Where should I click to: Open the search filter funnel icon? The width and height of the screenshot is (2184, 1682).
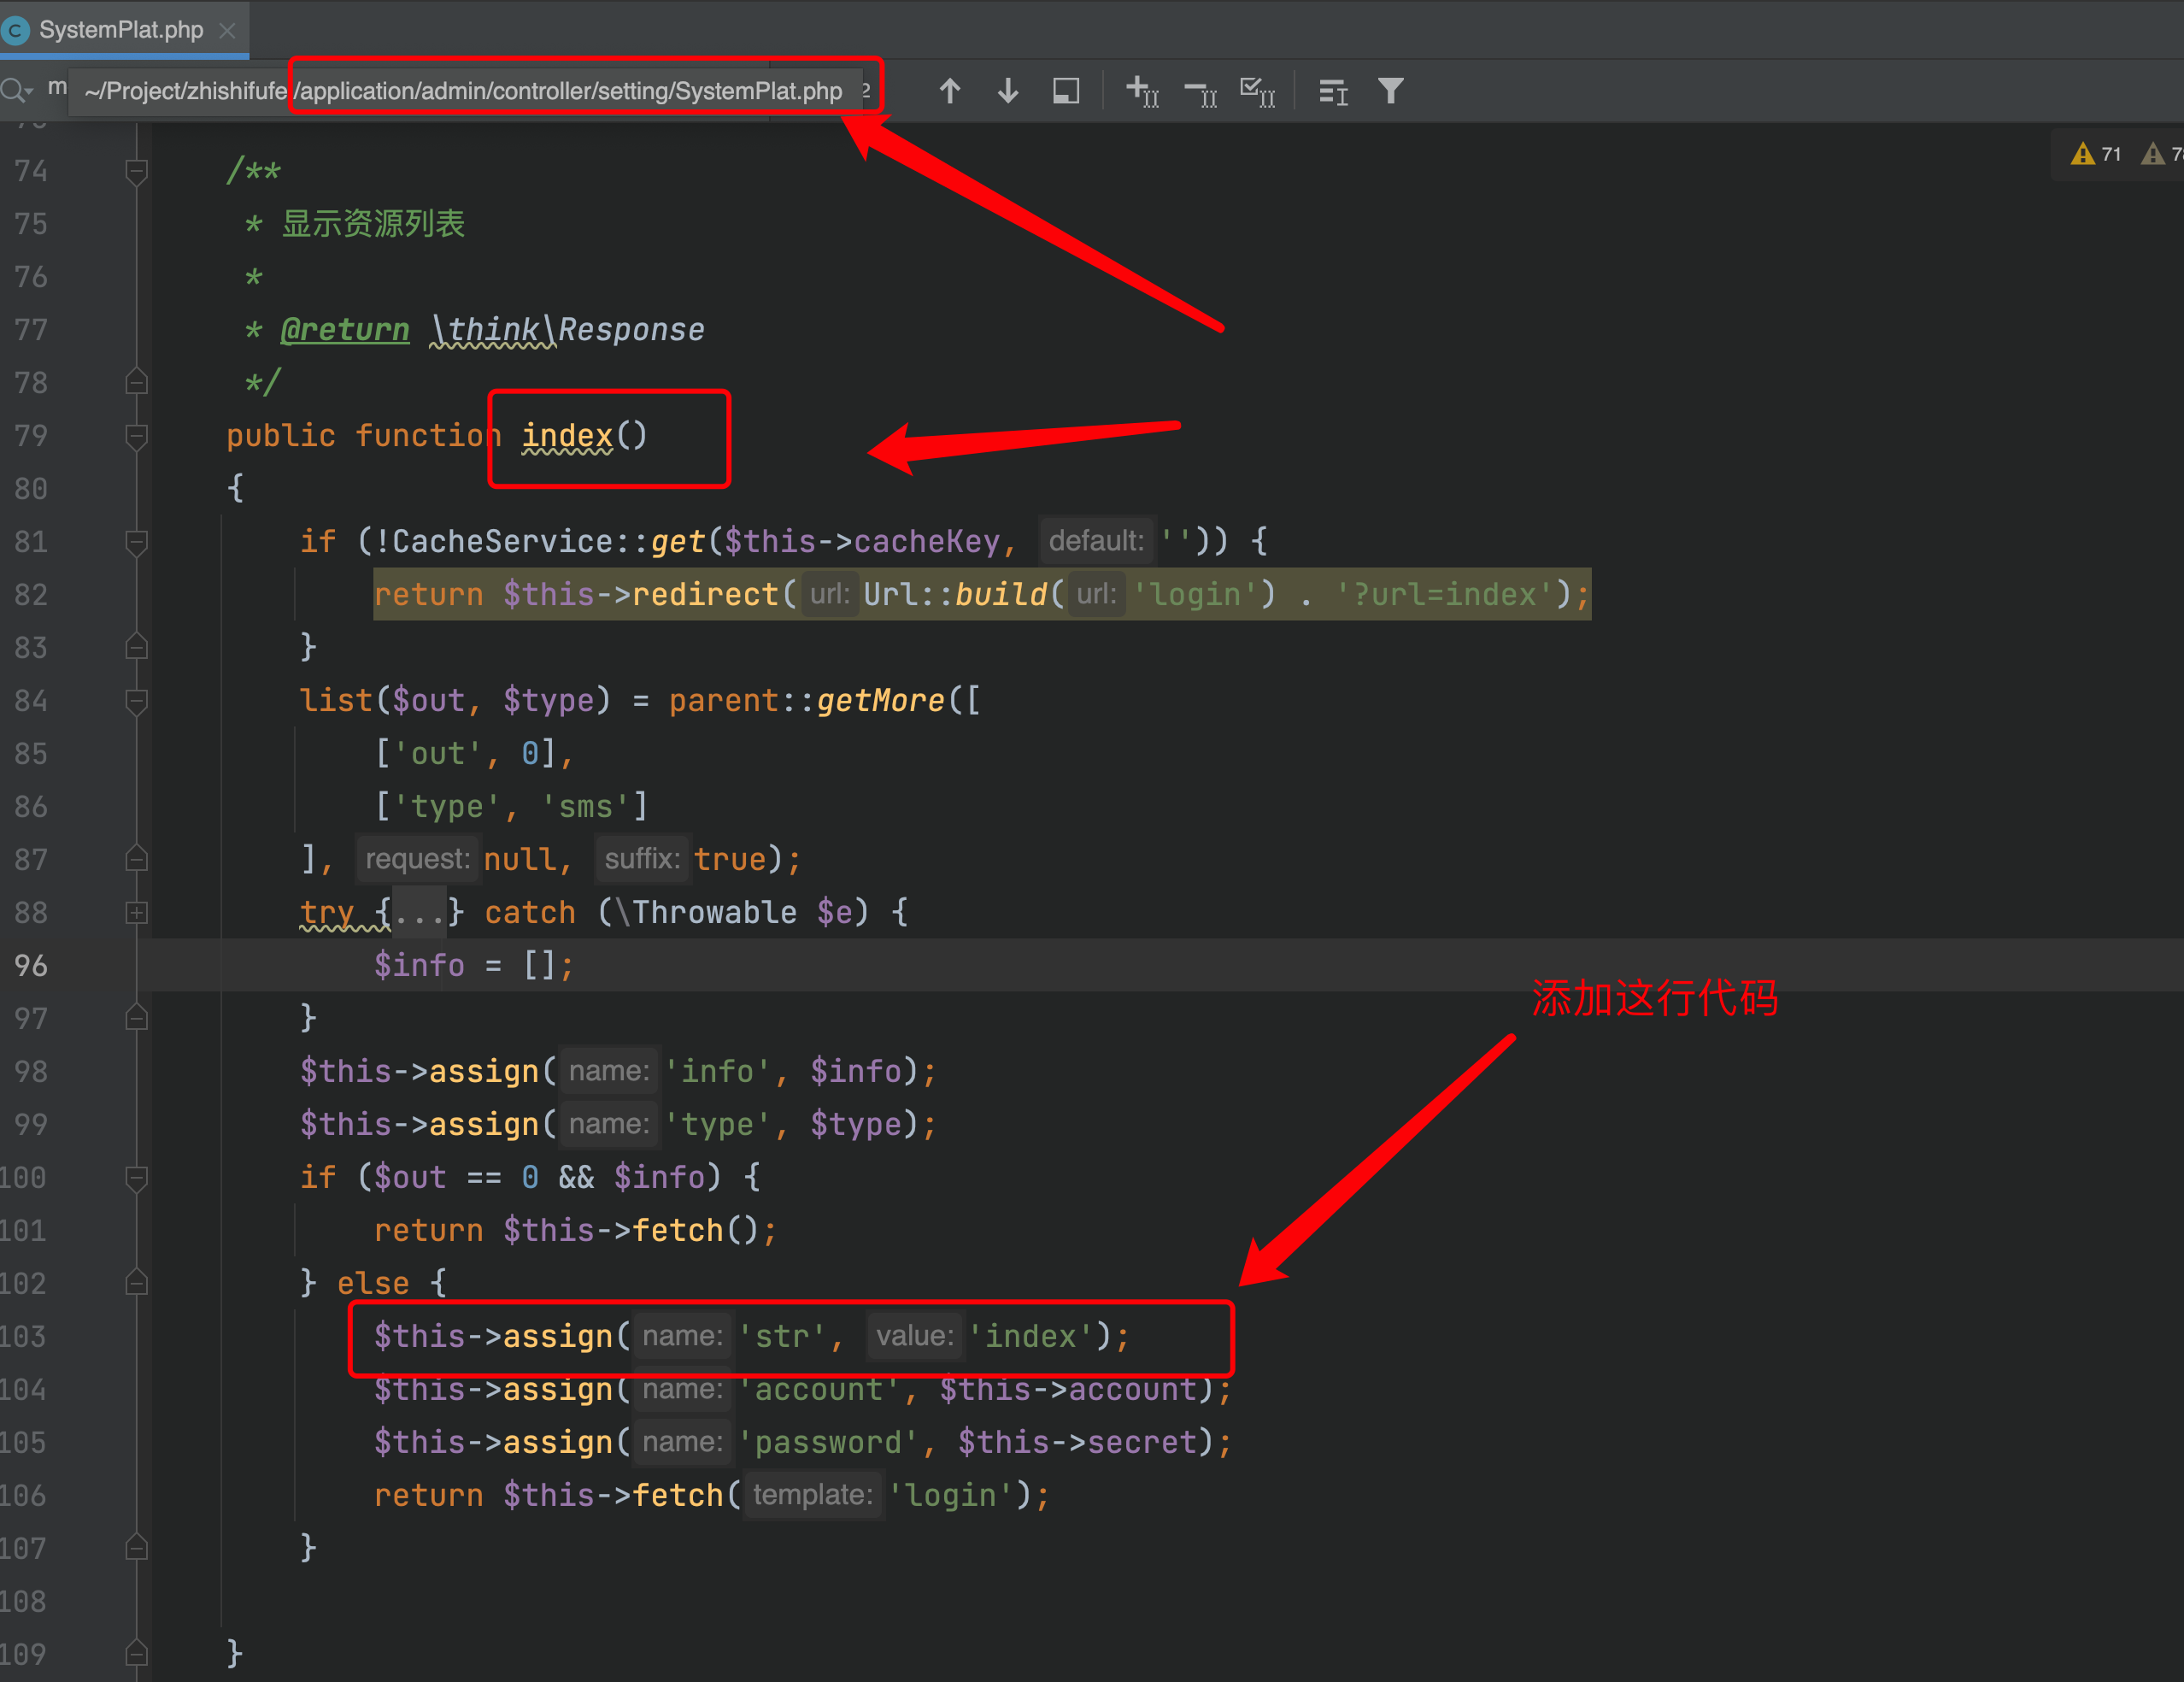coord(1391,91)
